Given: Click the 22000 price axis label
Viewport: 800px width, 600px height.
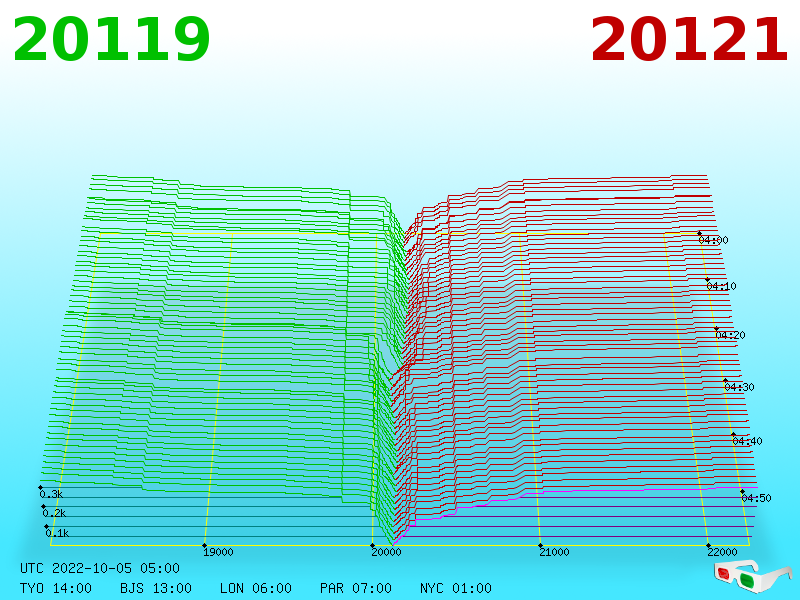Looking at the screenshot, I should point(722,552).
